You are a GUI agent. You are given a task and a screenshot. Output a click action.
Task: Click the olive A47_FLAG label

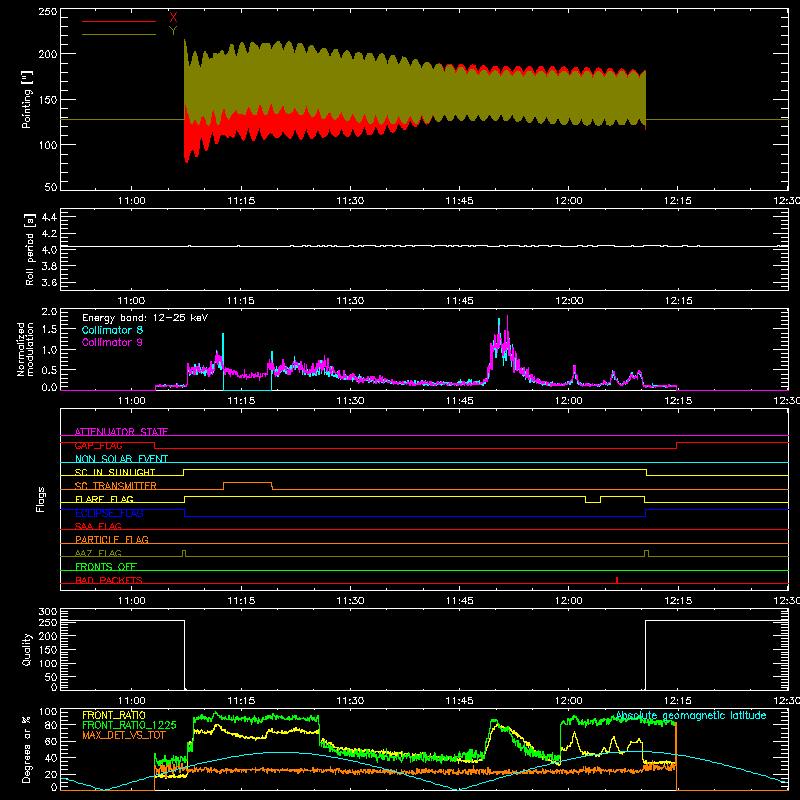[x=98, y=553]
